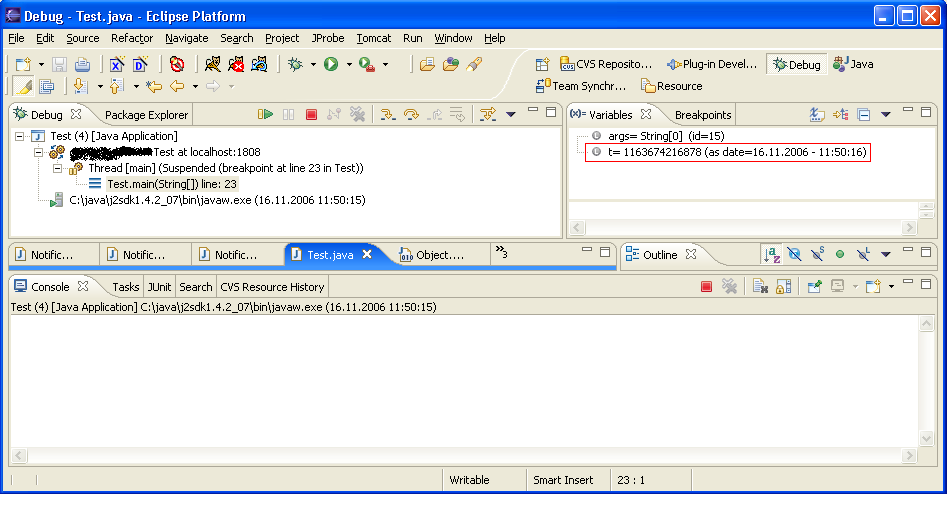Go Back with the yellow left arrow
The image size is (947, 512).
177,86
